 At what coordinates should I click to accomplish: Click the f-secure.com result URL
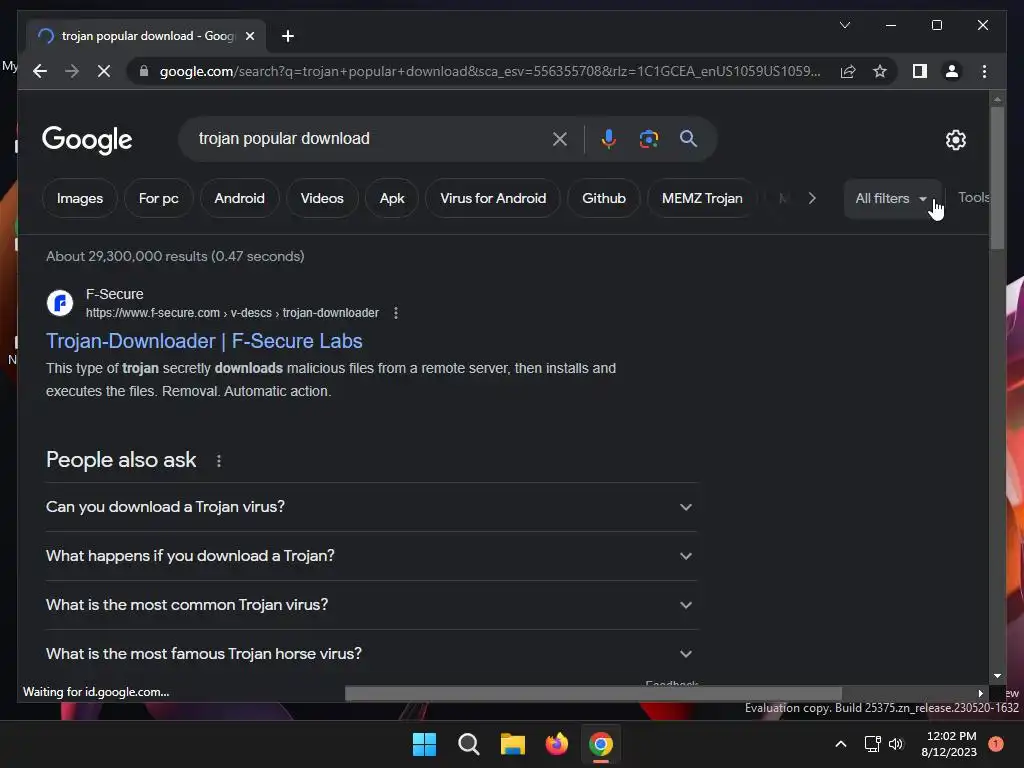tap(232, 313)
